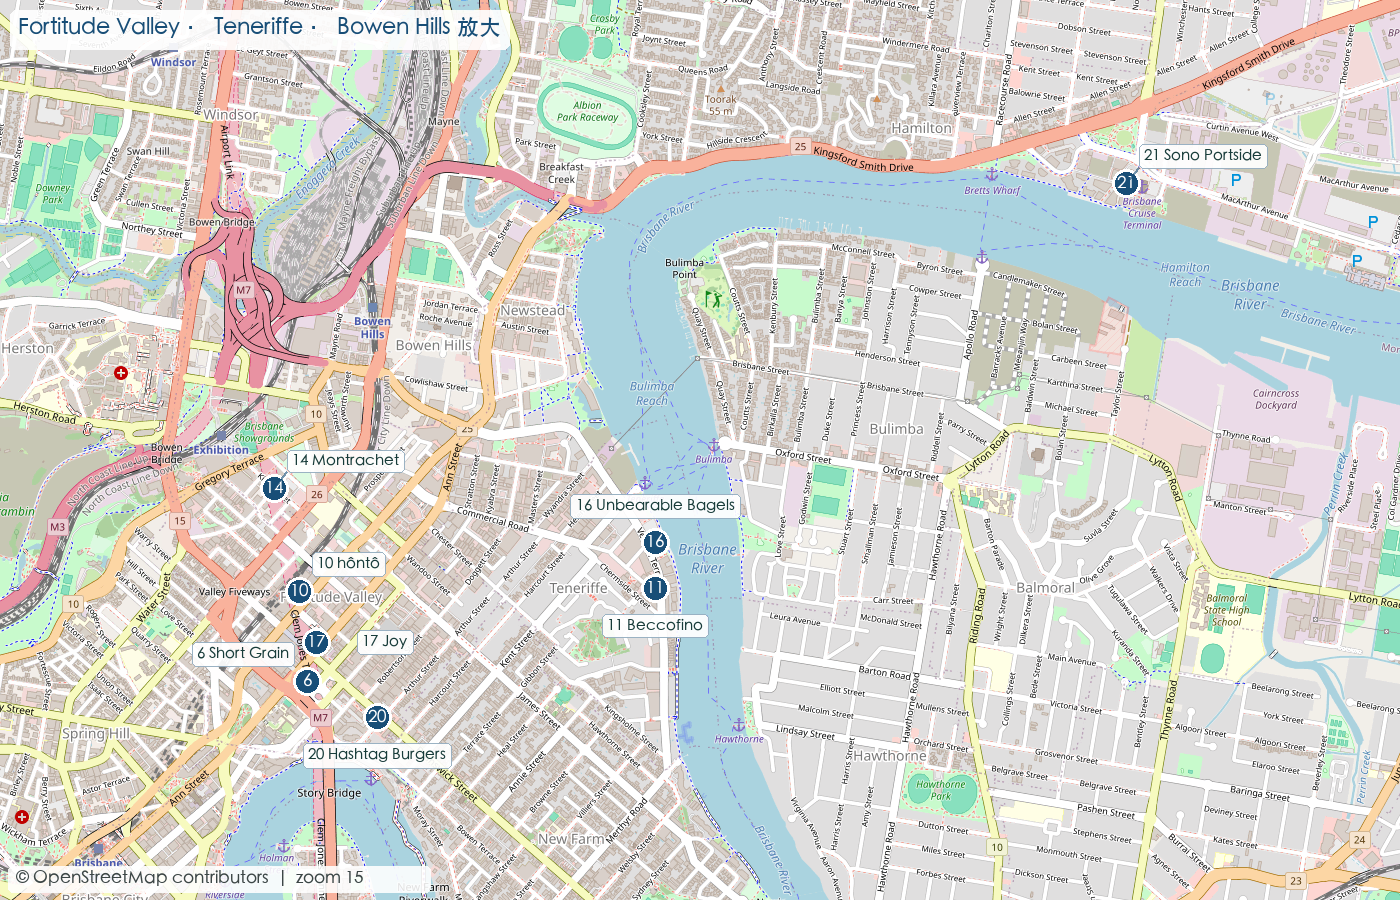Click the 'Bowen Hills 放大' title text
Screen dimensions: 1400x900
[x=418, y=27]
